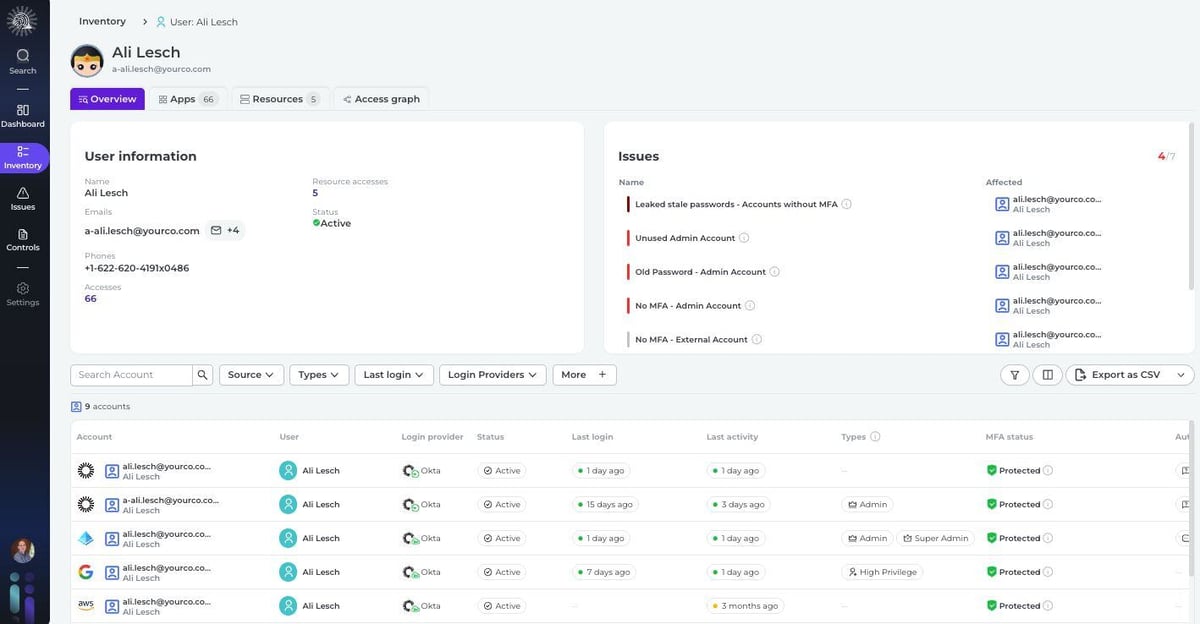Image resolution: width=1200 pixels, height=624 pixels.
Task: Click the blue diamond app icon in third row
Action: pyautogui.click(x=86, y=538)
